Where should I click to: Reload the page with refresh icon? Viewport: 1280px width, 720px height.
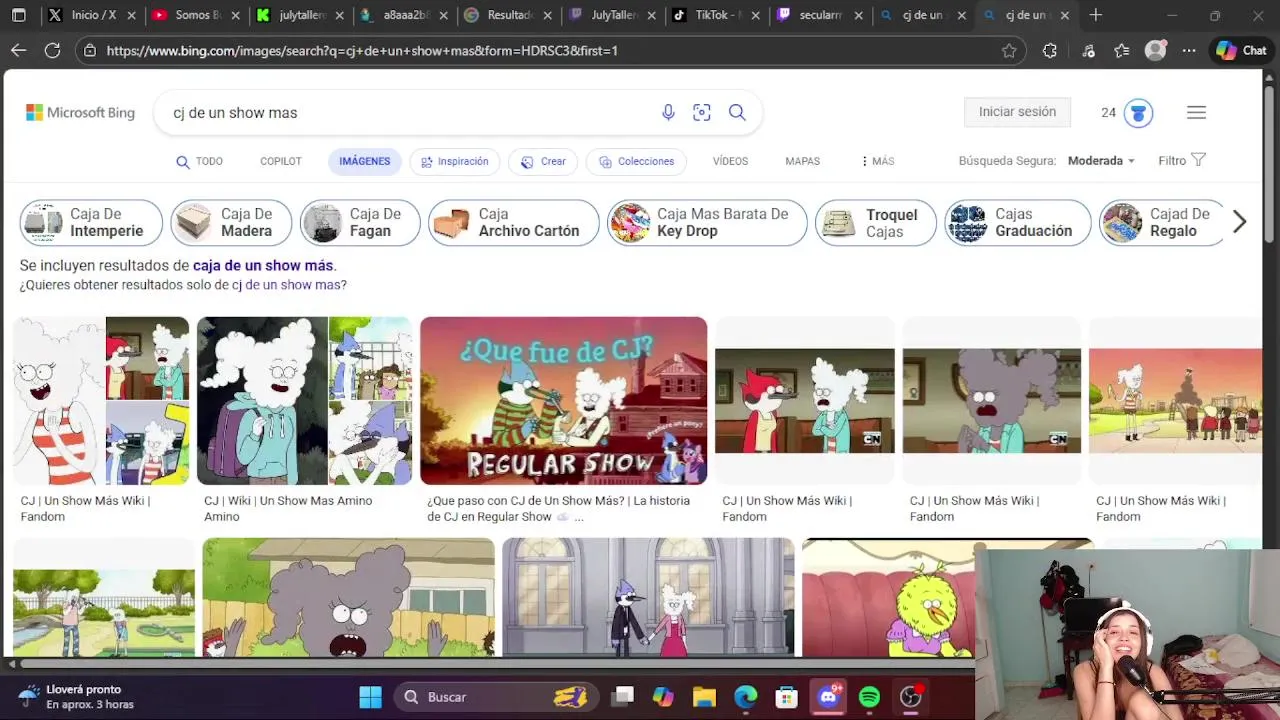coord(52,50)
